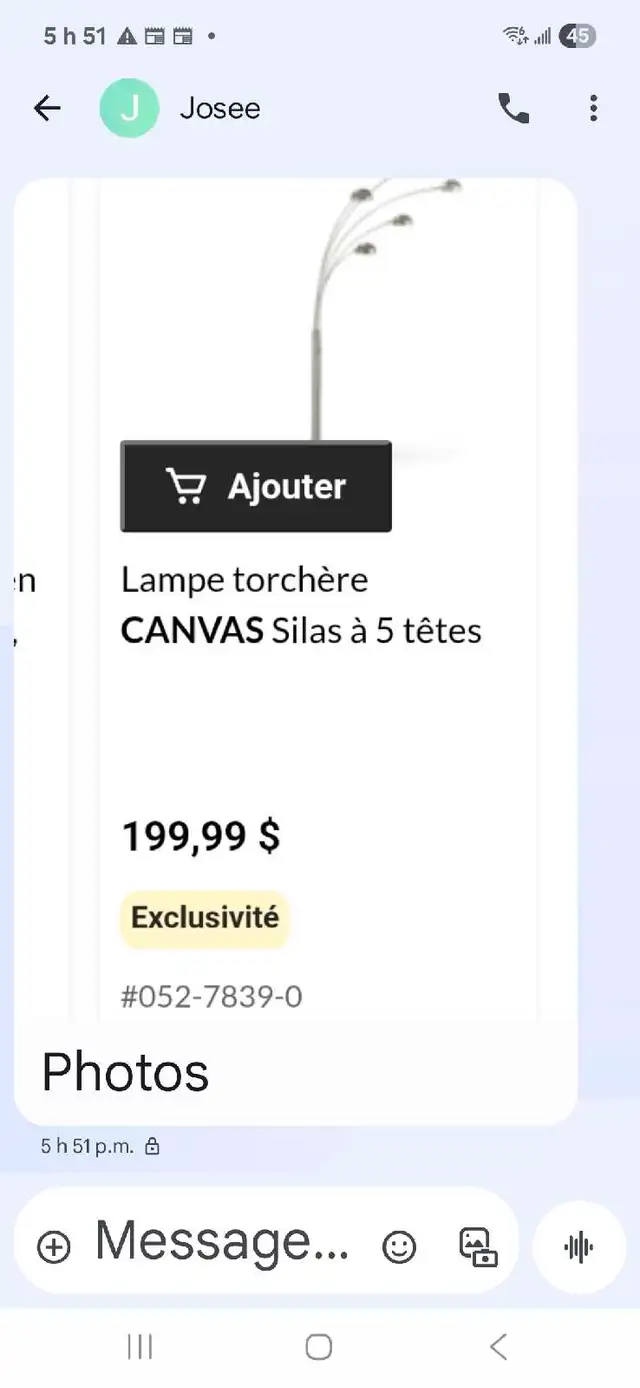Screen dimensions: 640x1388
Task: Call Josee with the phone icon
Action: 514,108
